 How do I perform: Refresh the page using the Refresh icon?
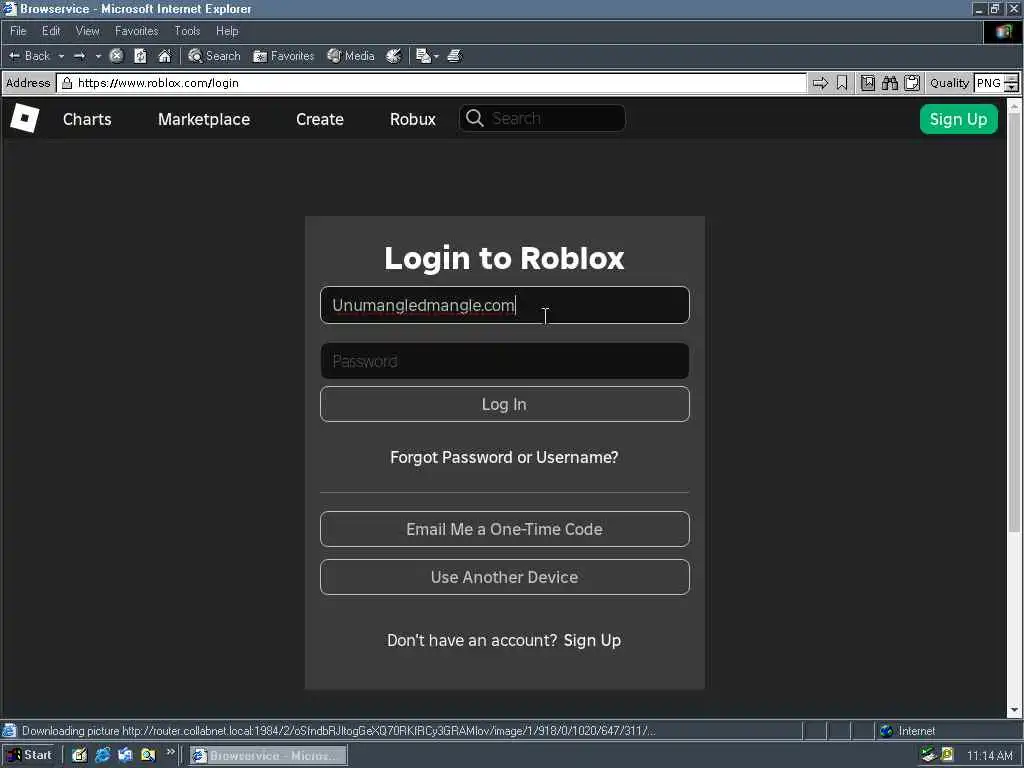140,56
